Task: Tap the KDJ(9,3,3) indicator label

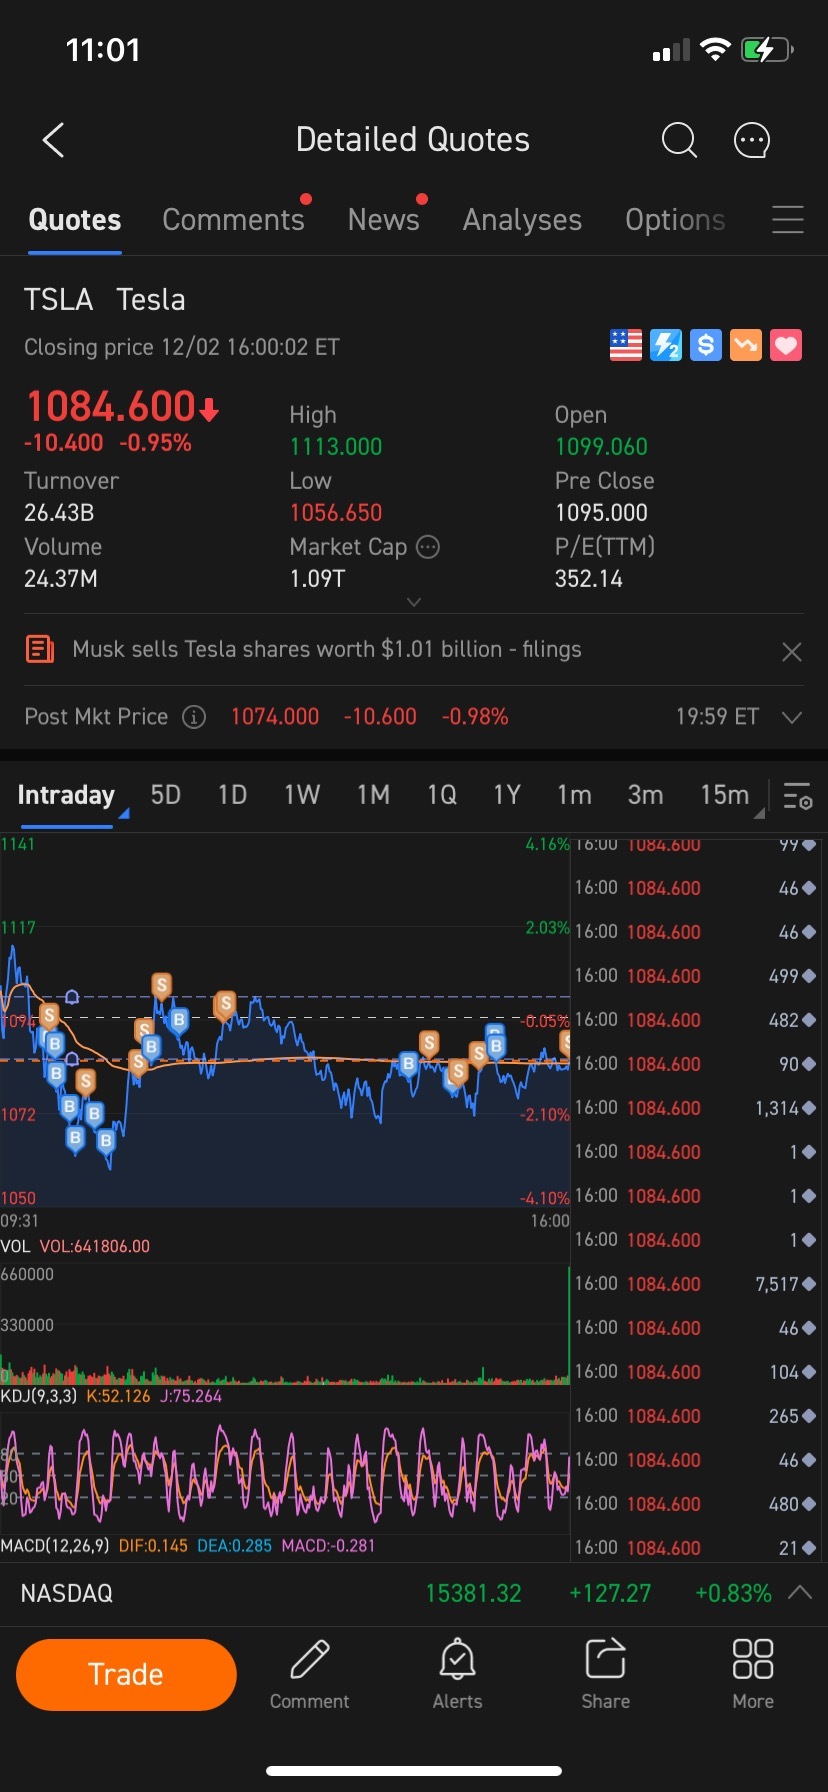Action: 39,1396
